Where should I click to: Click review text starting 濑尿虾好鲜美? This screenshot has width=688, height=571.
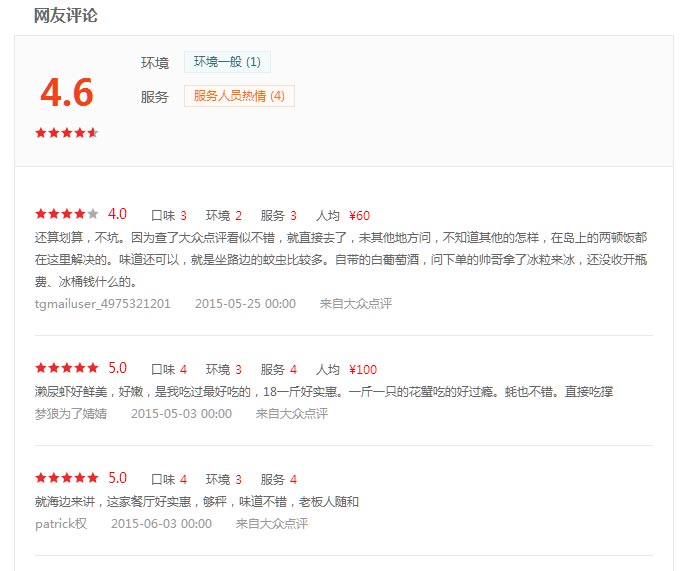tap(324, 391)
